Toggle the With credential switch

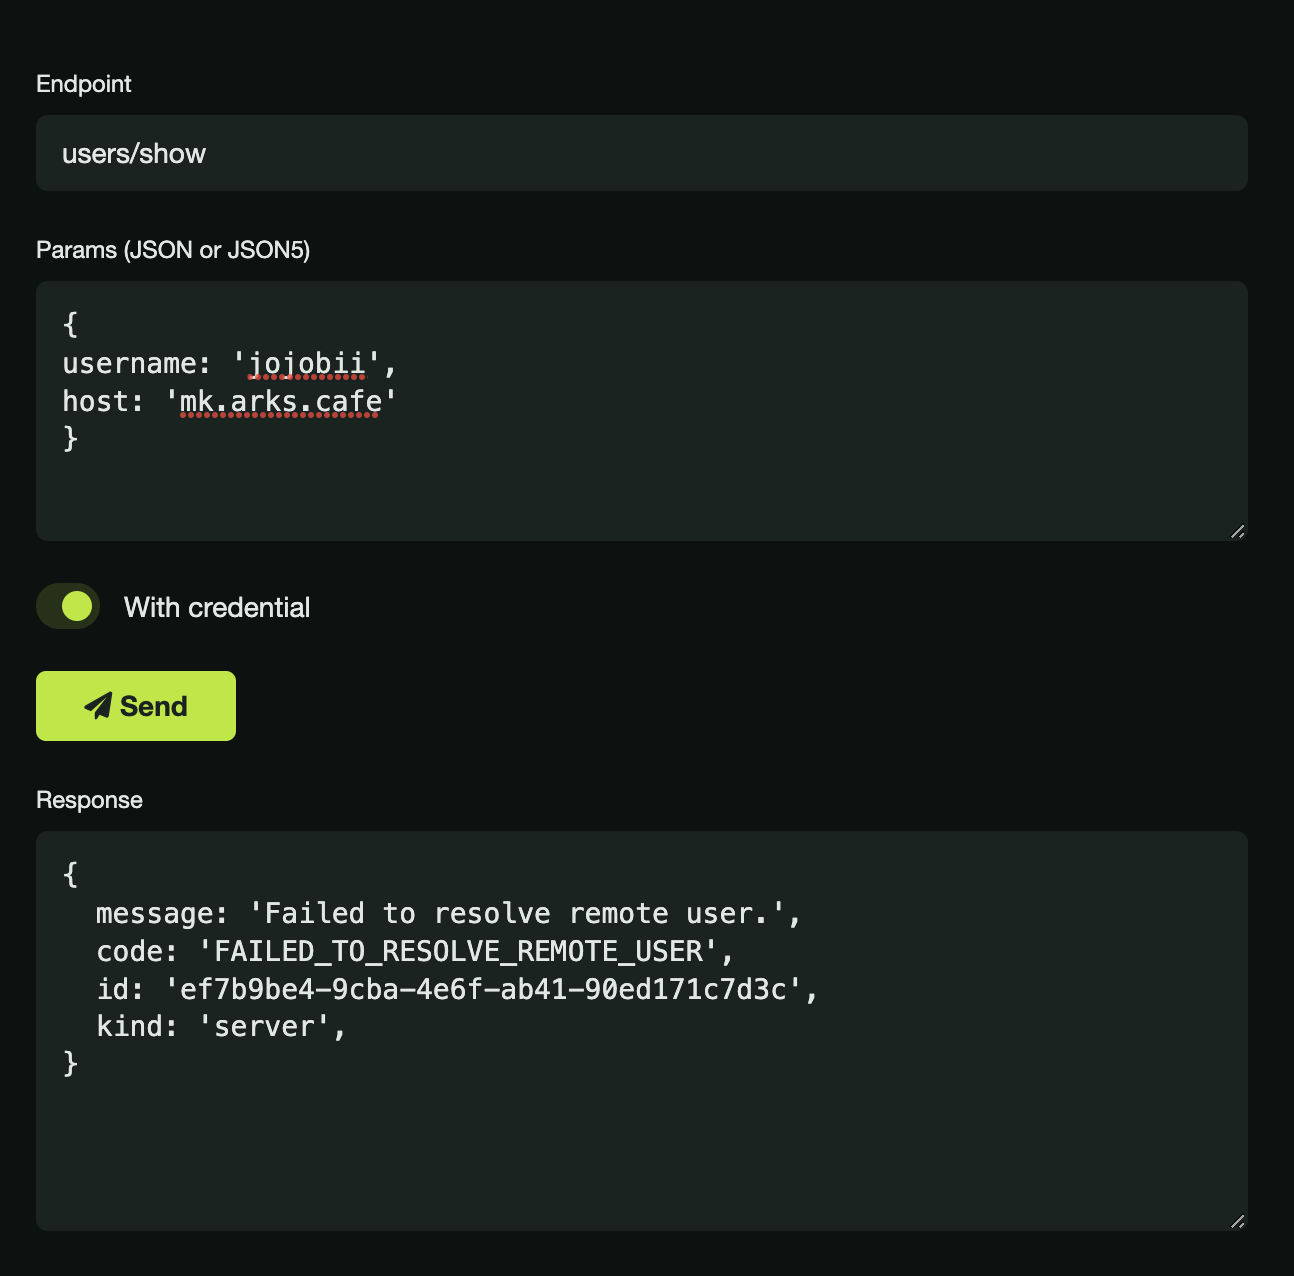coord(68,606)
